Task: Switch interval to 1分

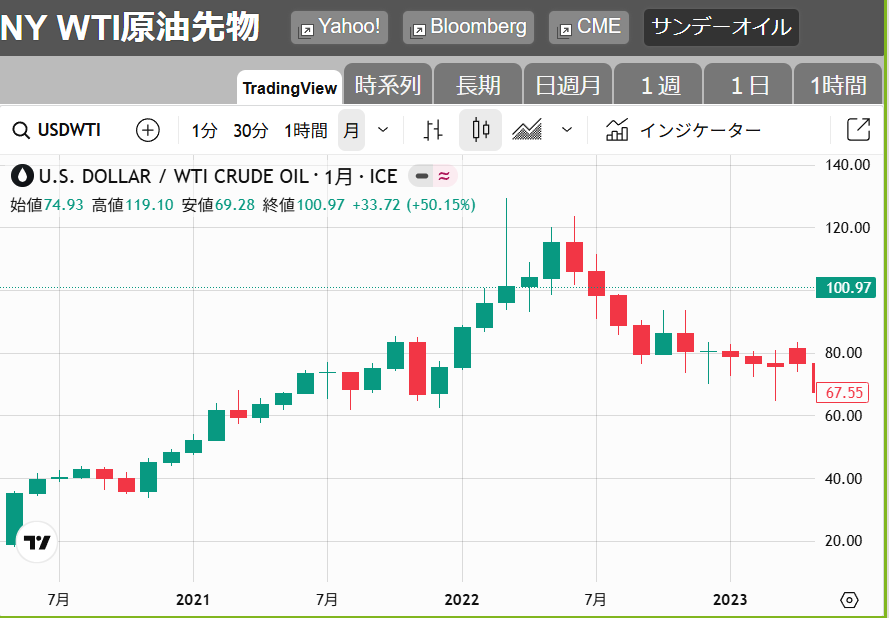Action: (x=204, y=130)
